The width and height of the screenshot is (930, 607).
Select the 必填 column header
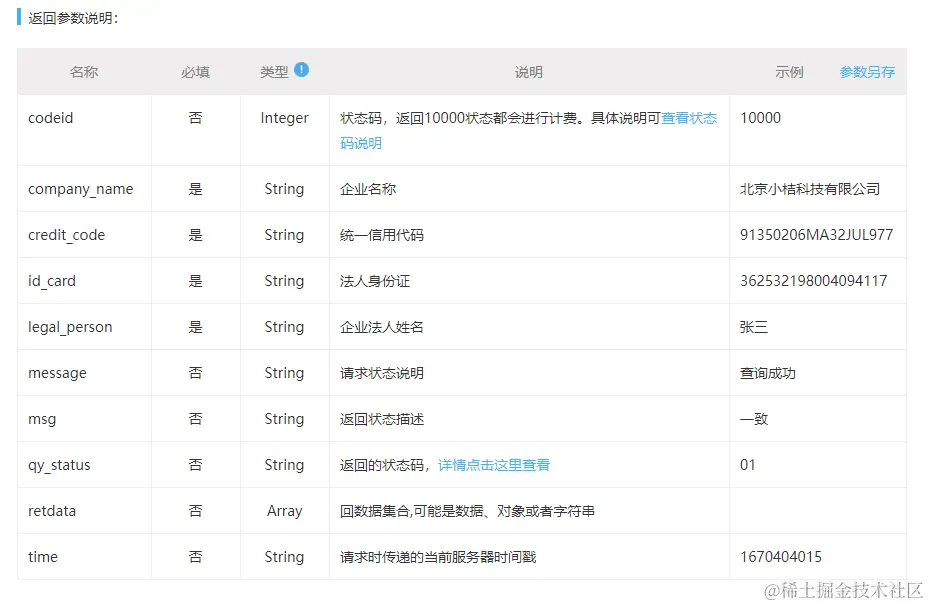pyautogui.click(x=196, y=72)
